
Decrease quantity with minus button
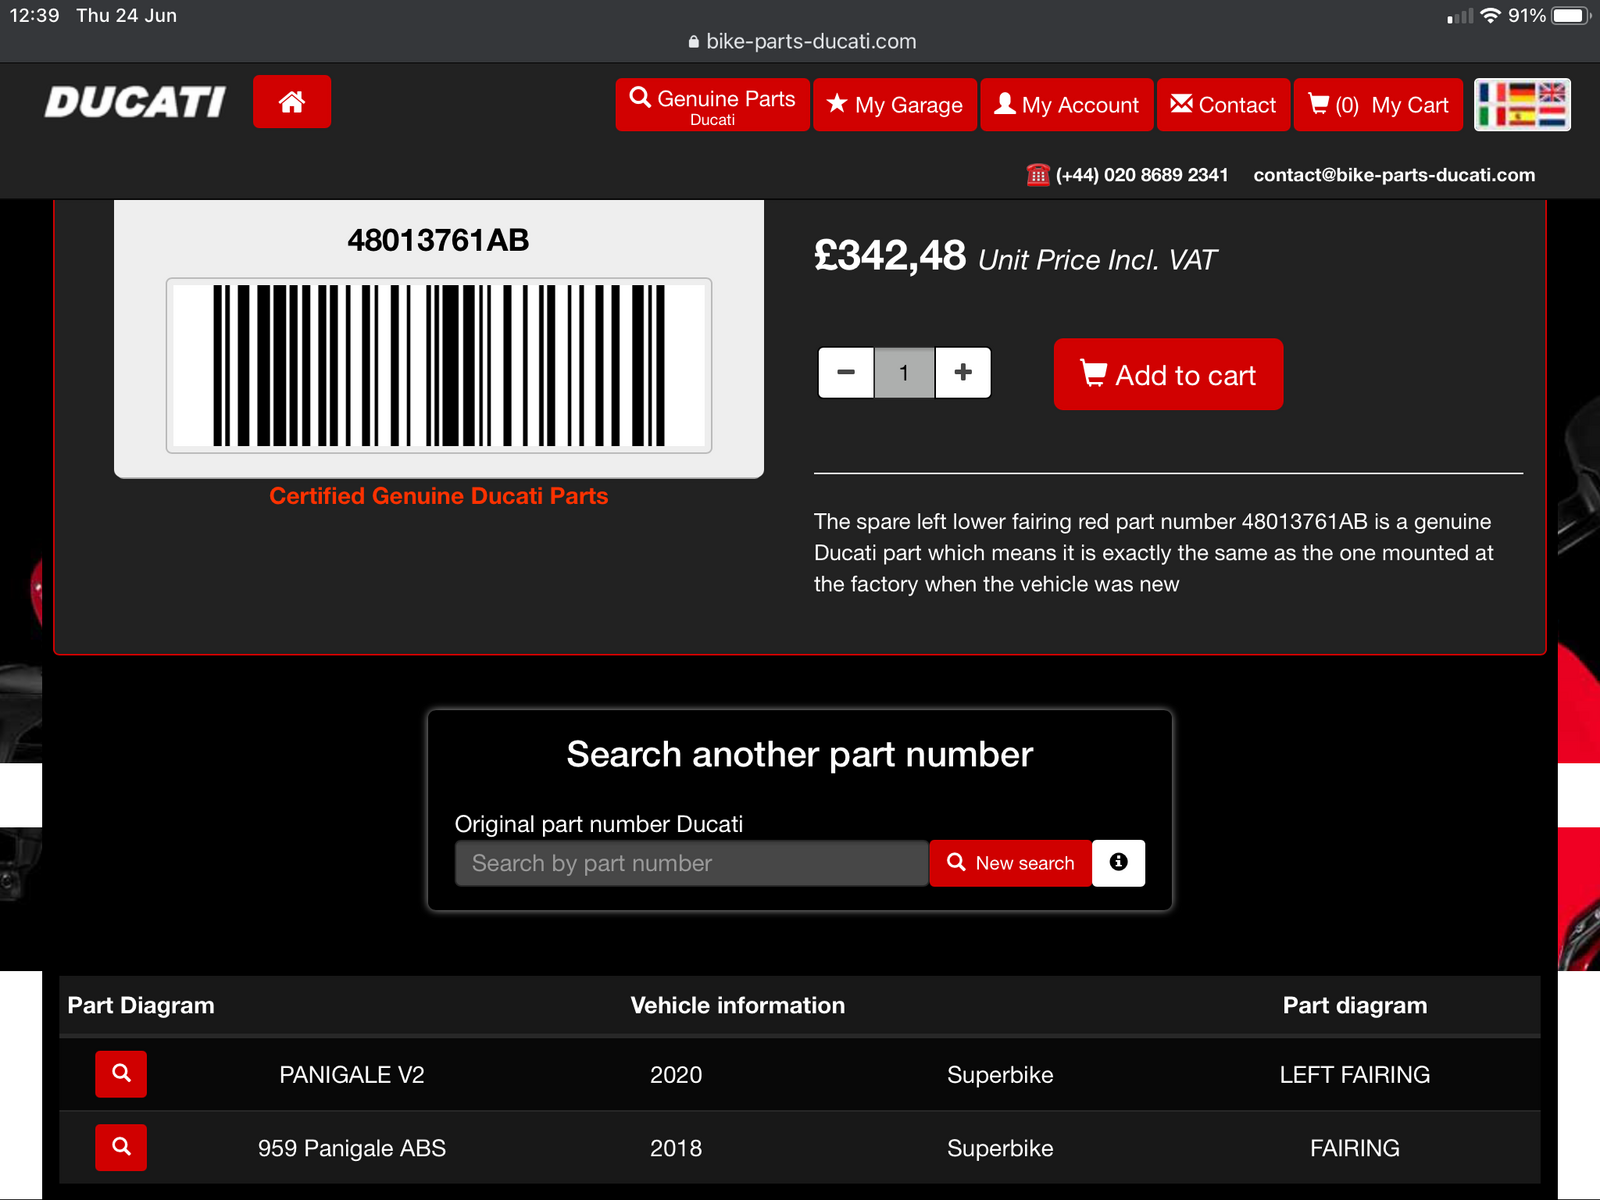click(x=846, y=373)
